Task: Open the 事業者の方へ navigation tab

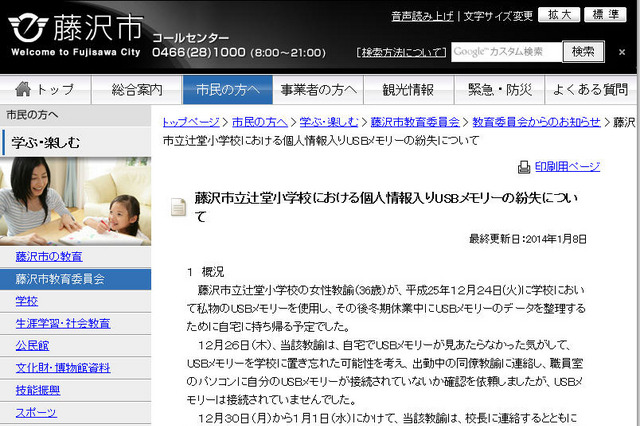Action: [x=318, y=89]
